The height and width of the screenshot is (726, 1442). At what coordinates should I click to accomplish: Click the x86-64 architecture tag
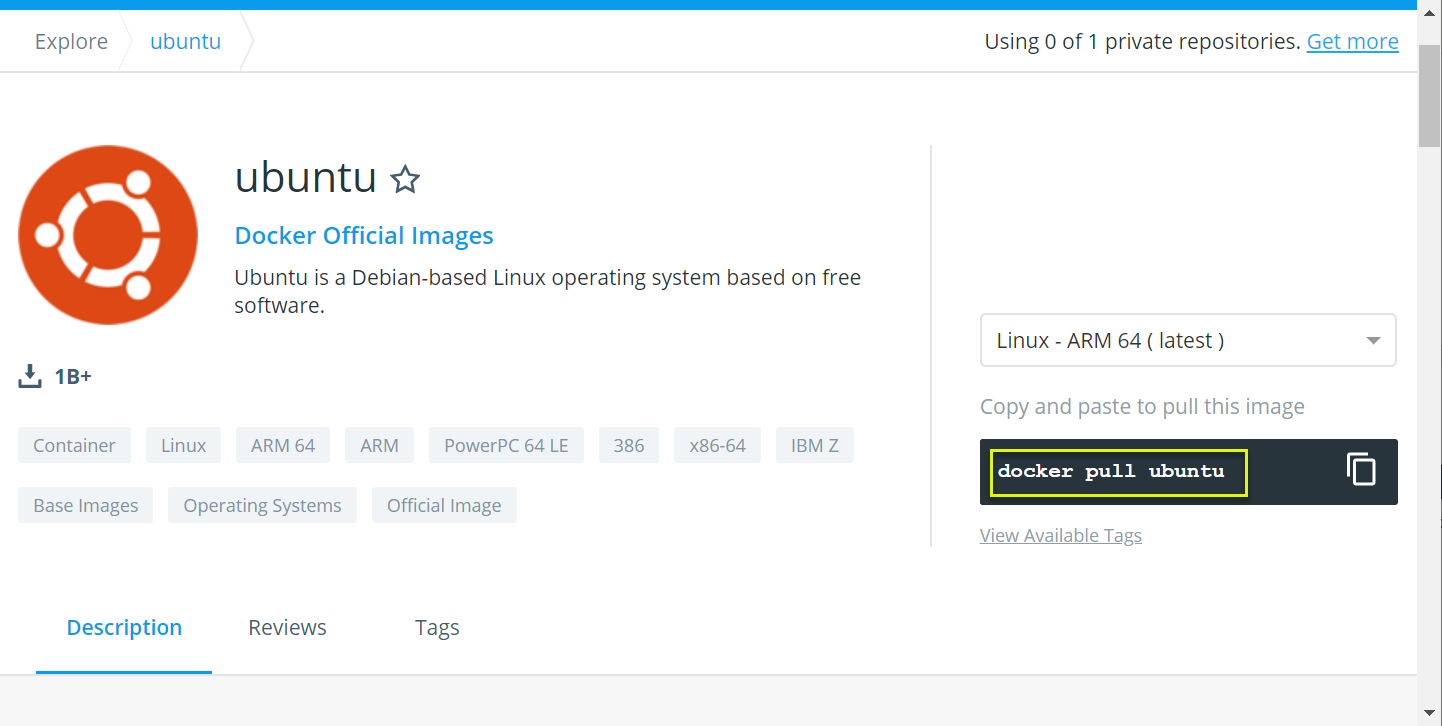pos(717,446)
